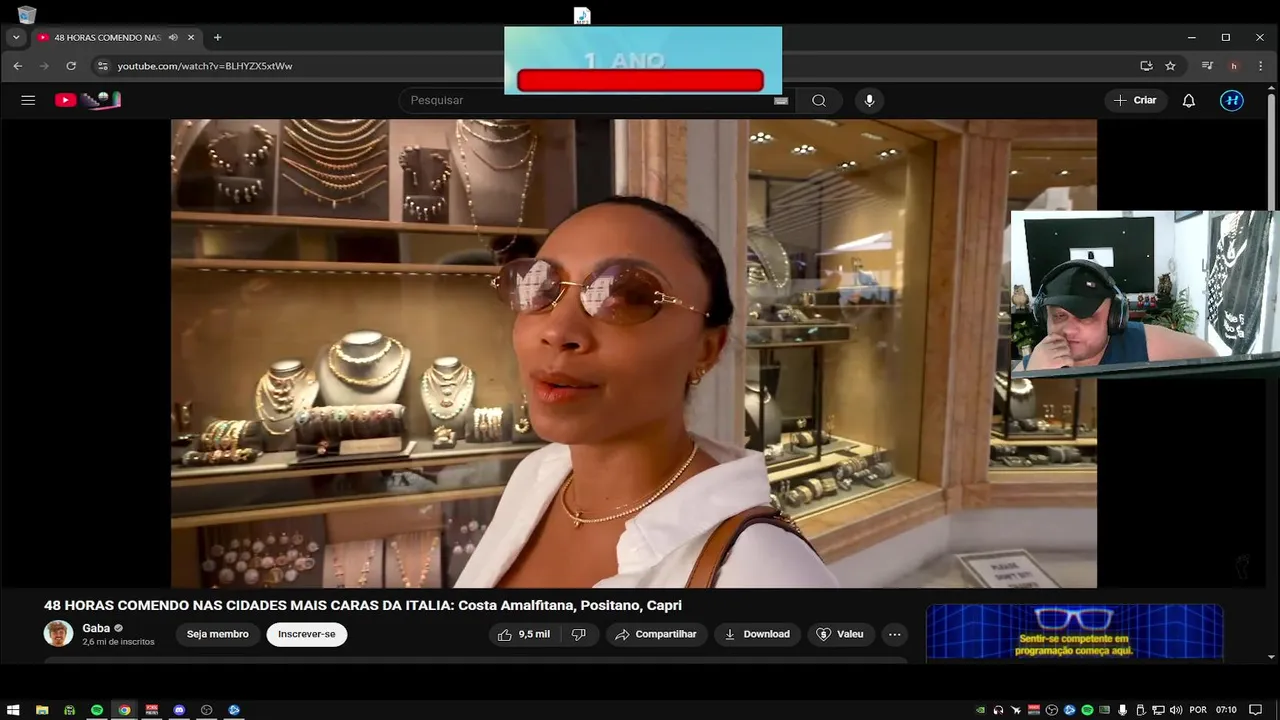Open the Criar create menu
Image resolution: width=1280 pixels, height=720 pixels.
tap(1135, 100)
